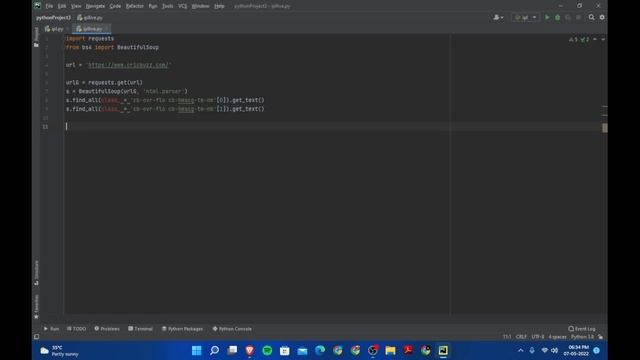The width and height of the screenshot is (640, 360).
Task: Open the Help menu
Action: (219, 6)
